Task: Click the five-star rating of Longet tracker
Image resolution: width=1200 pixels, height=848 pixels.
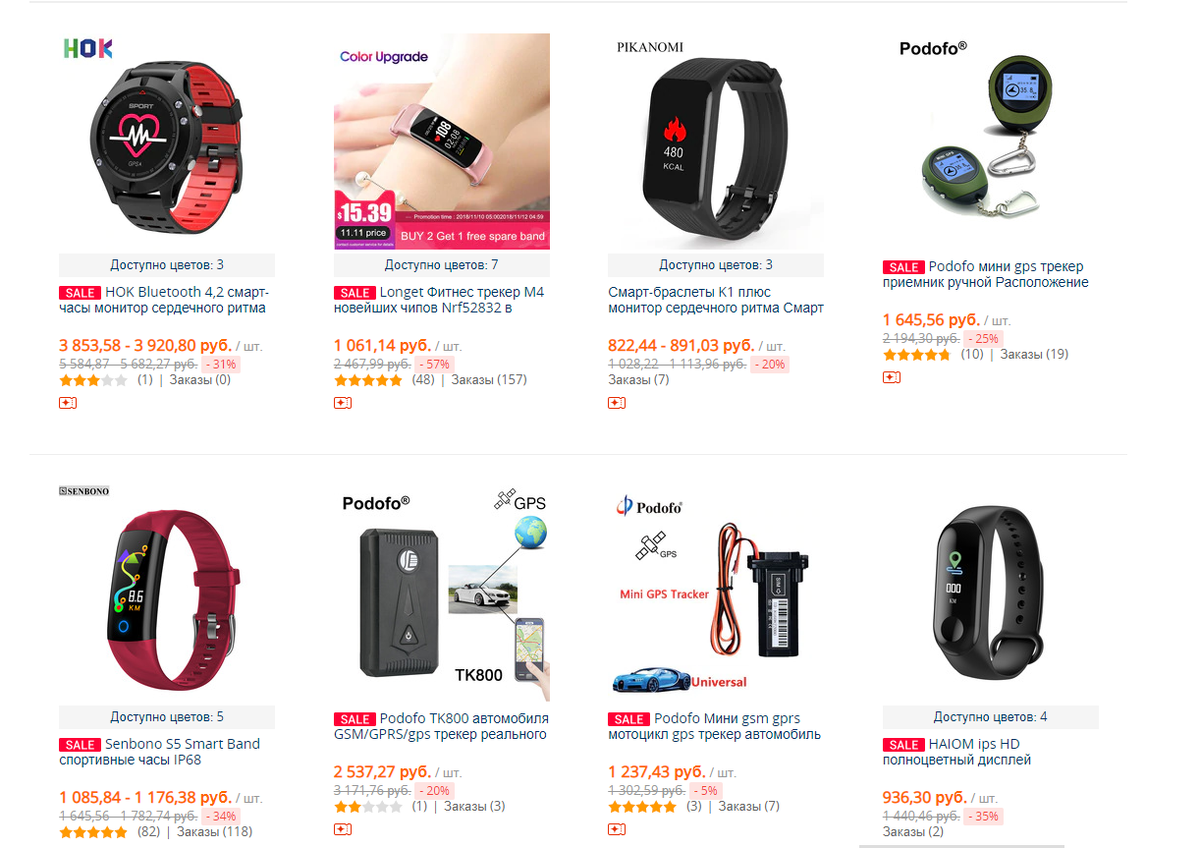Action: [x=368, y=380]
